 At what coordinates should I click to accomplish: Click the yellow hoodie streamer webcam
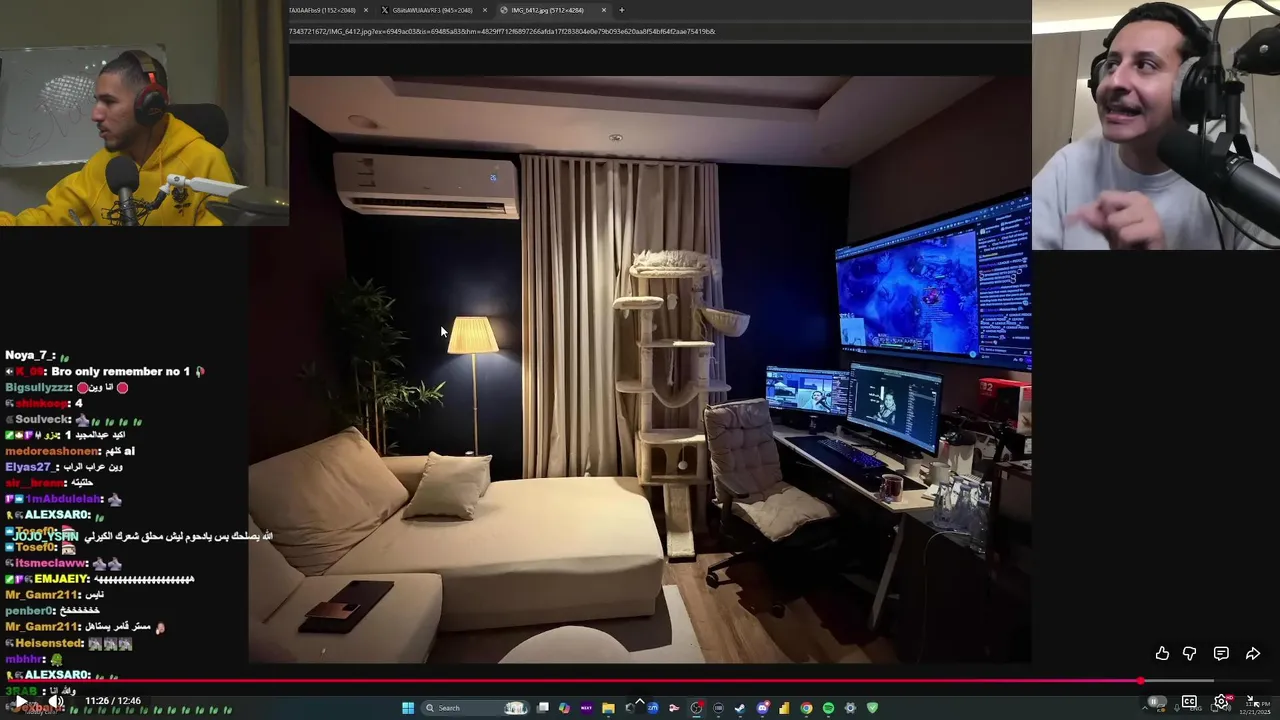click(x=144, y=112)
